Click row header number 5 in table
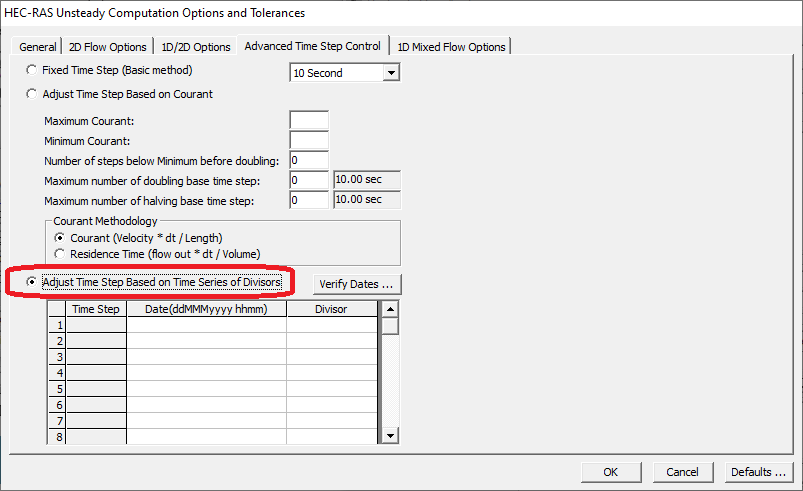Screen dimensions: 803x491 (x=57, y=389)
